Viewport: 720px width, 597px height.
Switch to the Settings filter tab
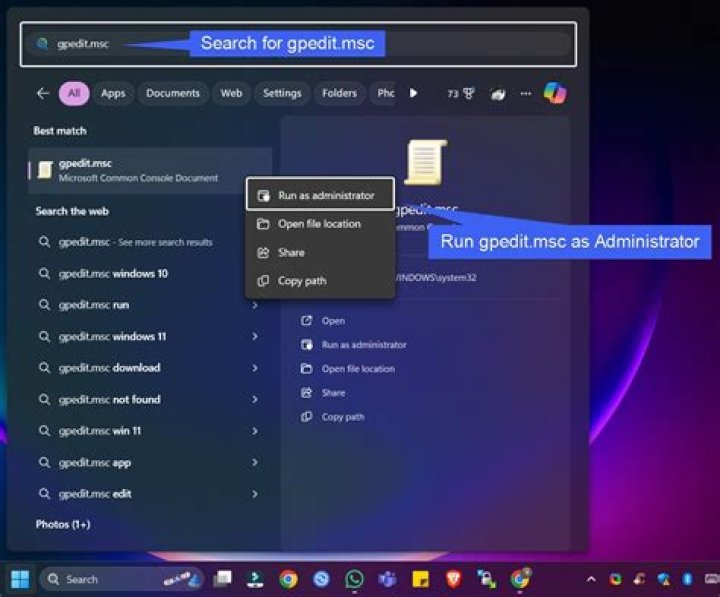pos(282,93)
